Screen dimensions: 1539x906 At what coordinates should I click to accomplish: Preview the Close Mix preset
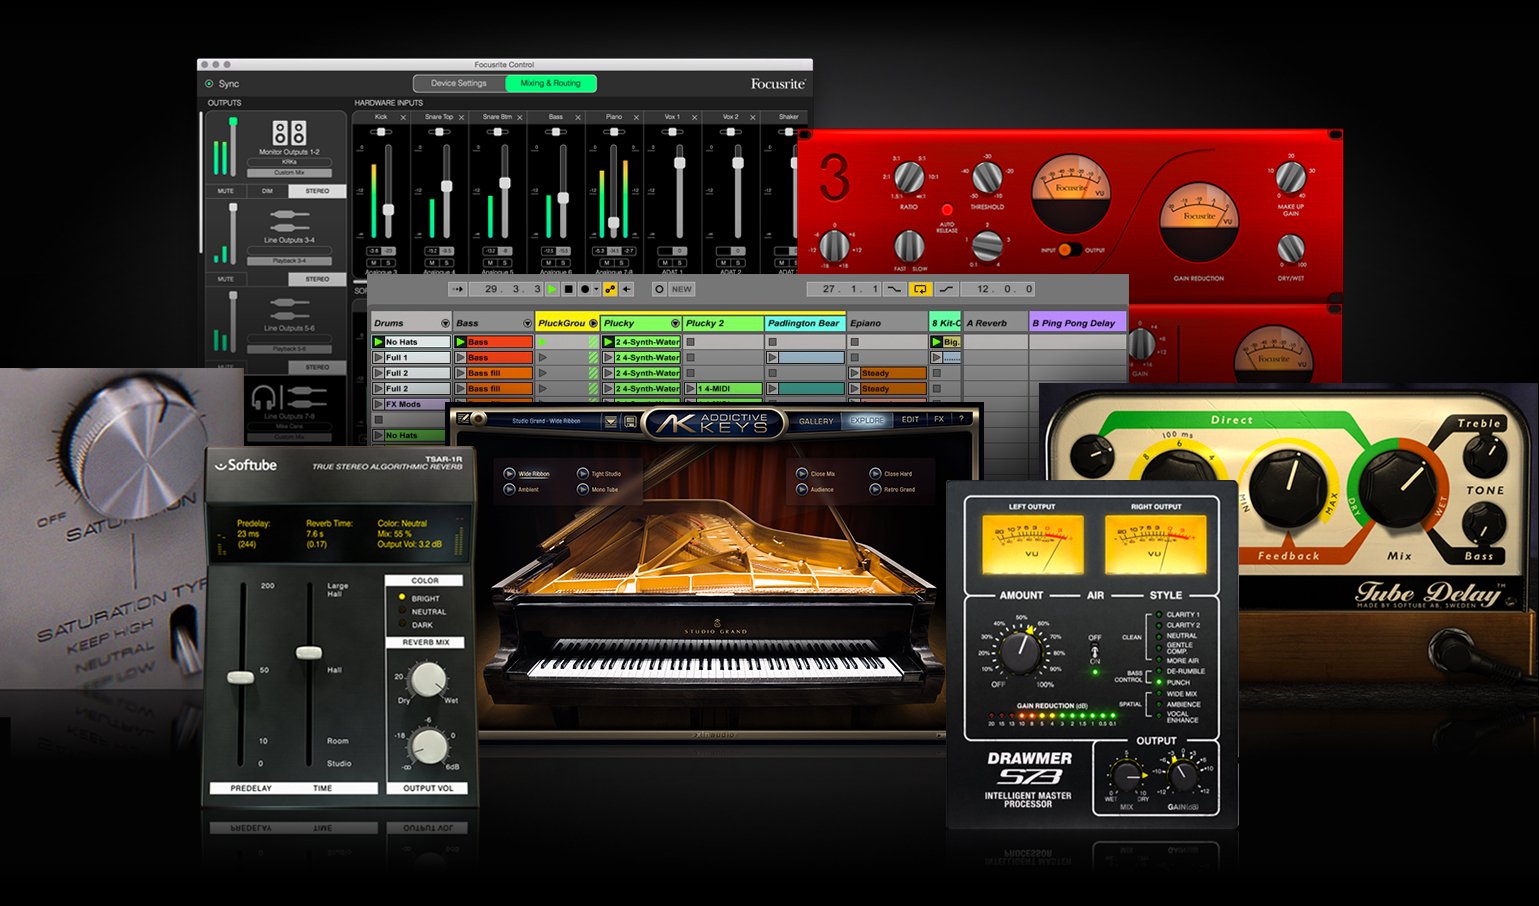click(802, 474)
